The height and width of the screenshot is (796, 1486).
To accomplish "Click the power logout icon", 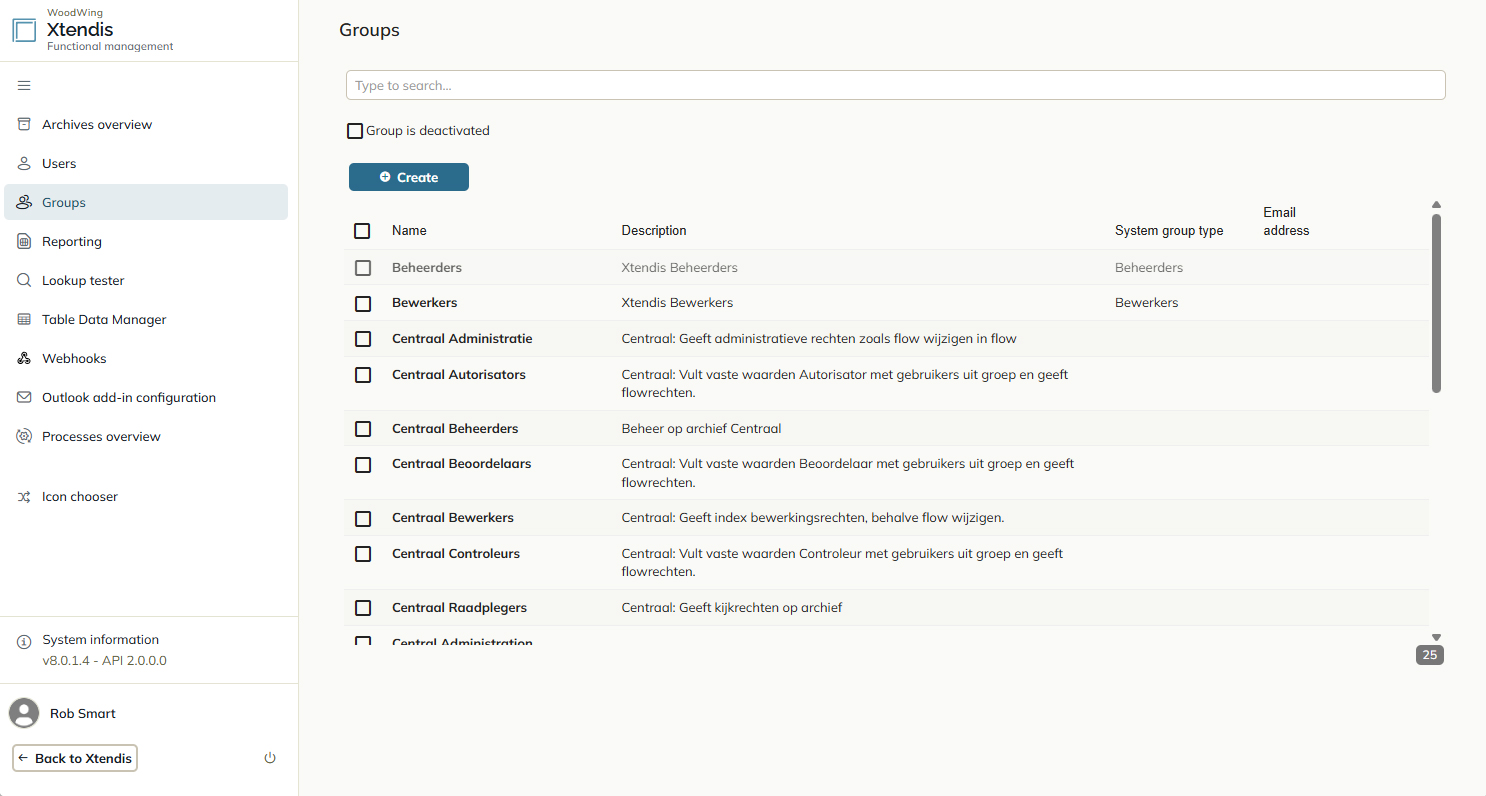I will [270, 758].
